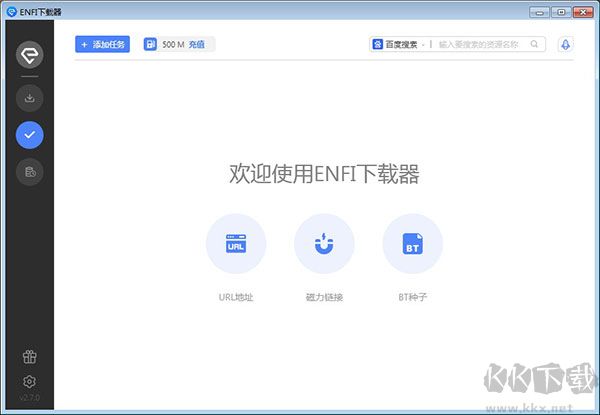Click the Baidu paw icon
This screenshot has width=600, height=415.
[378, 44]
